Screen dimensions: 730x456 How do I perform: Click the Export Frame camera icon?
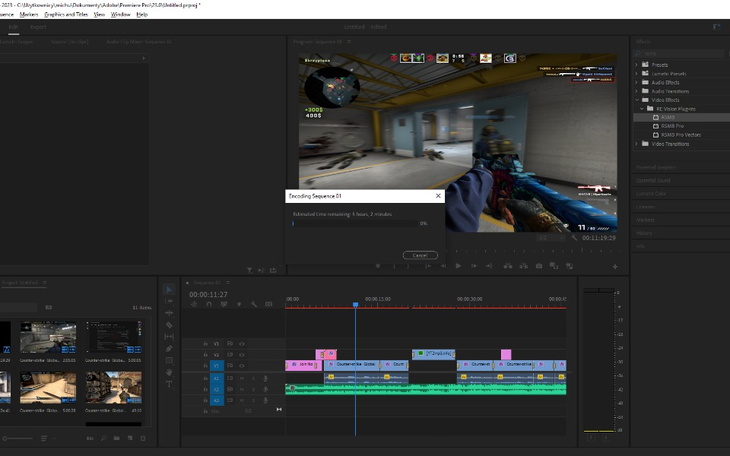click(x=539, y=266)
